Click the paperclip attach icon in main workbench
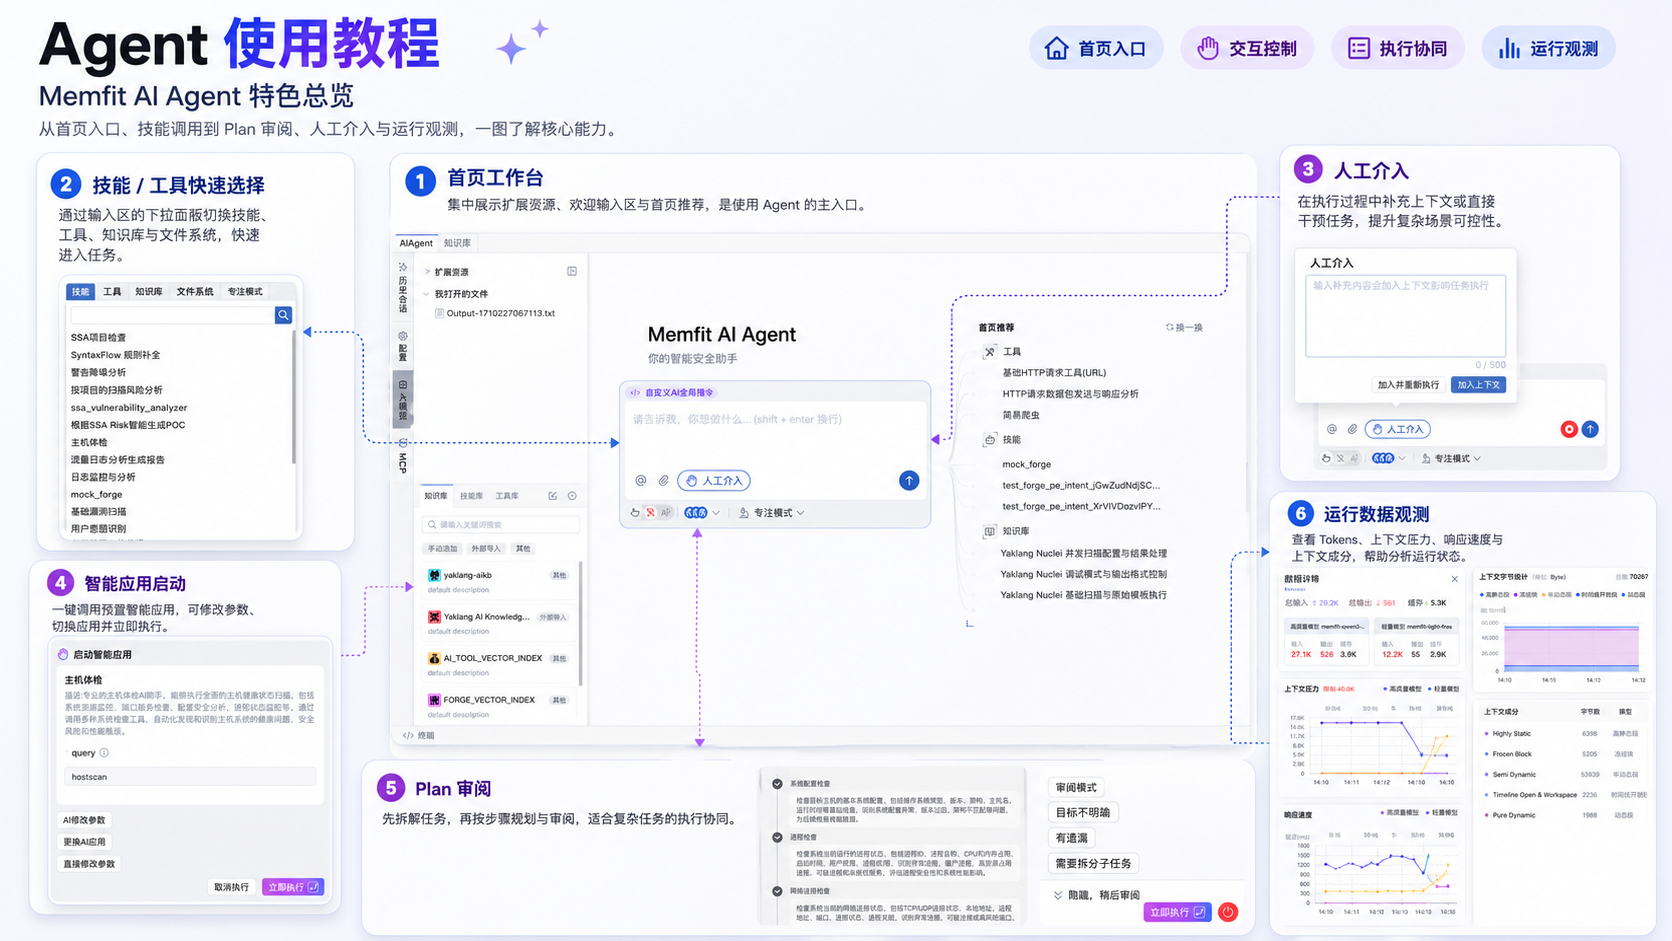Screen dimensions: 1672x941 tap(663, 481)
